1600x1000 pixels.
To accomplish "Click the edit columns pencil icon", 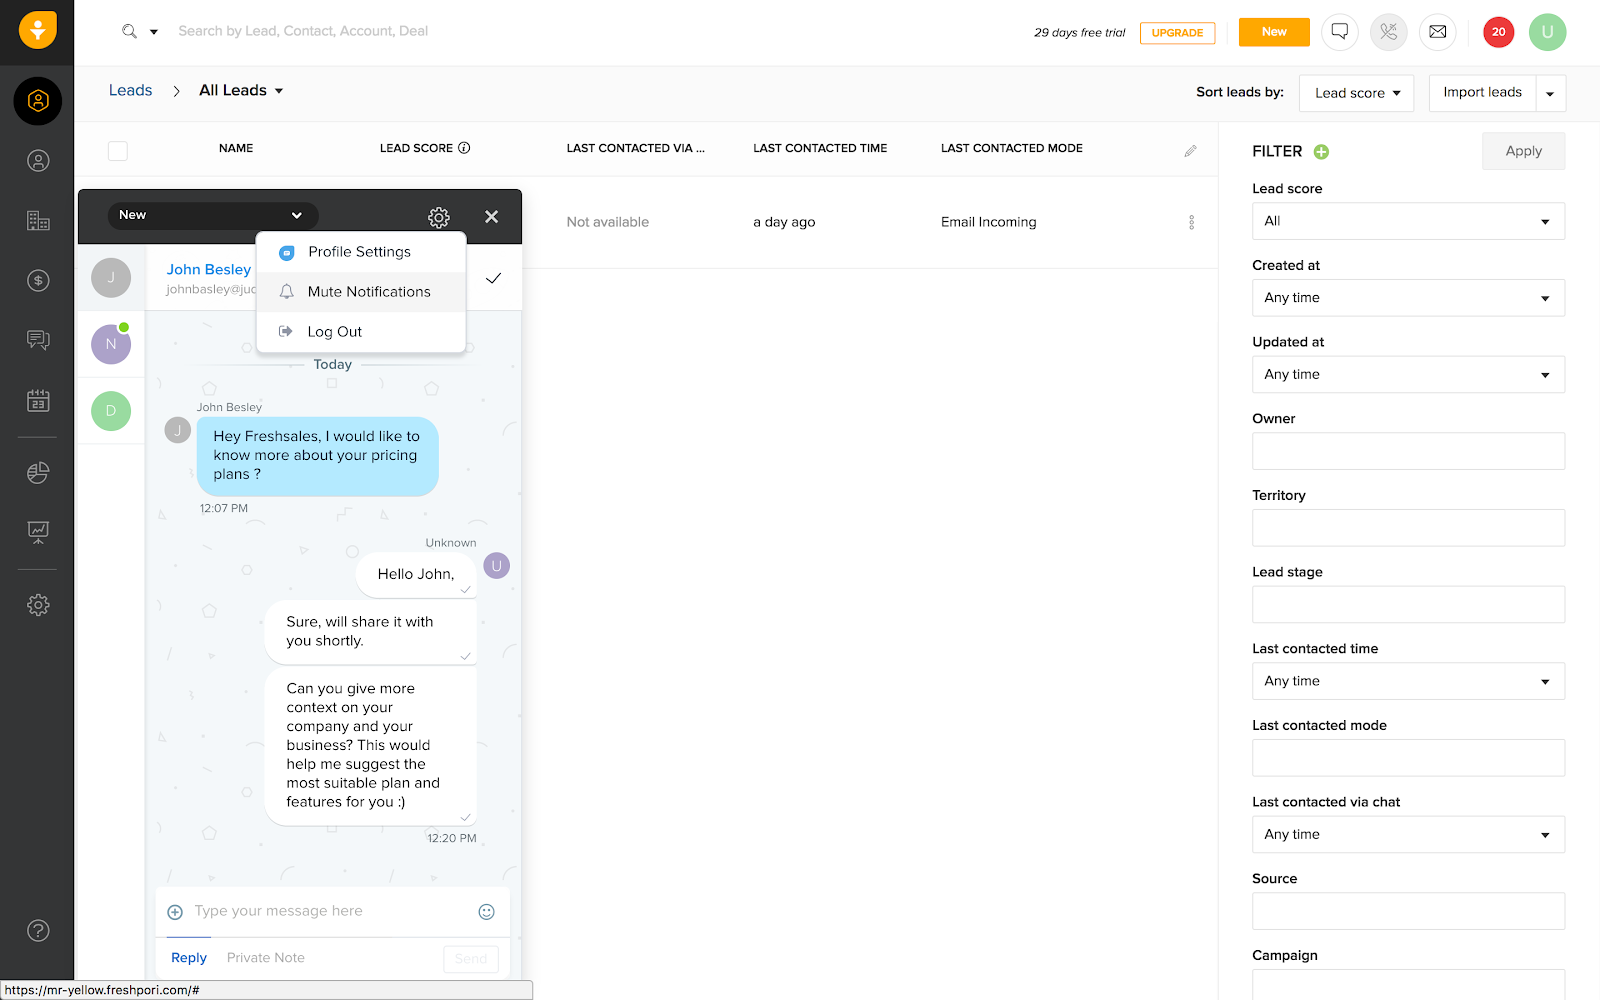I will click(1190, 151).
